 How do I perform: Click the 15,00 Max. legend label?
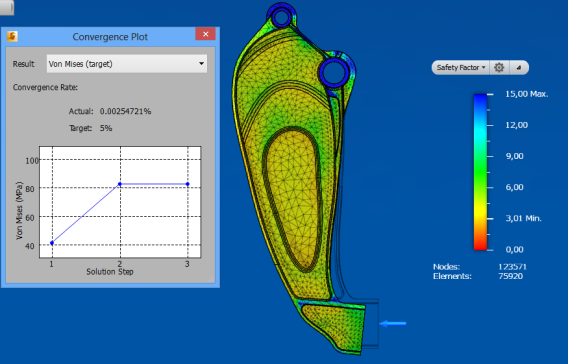click(527, 94)
